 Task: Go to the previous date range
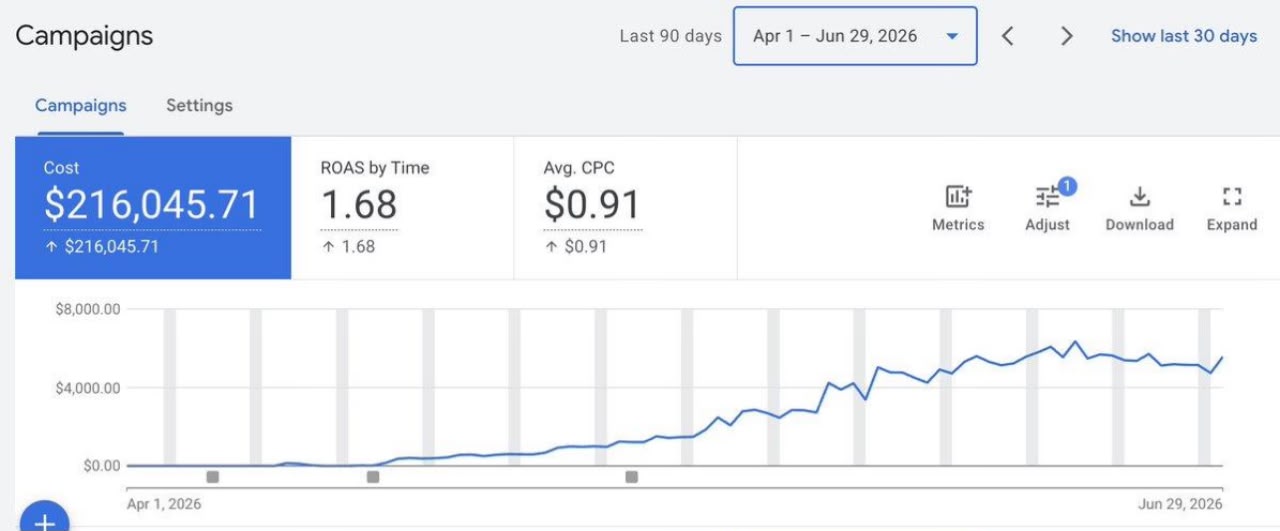1008,36
